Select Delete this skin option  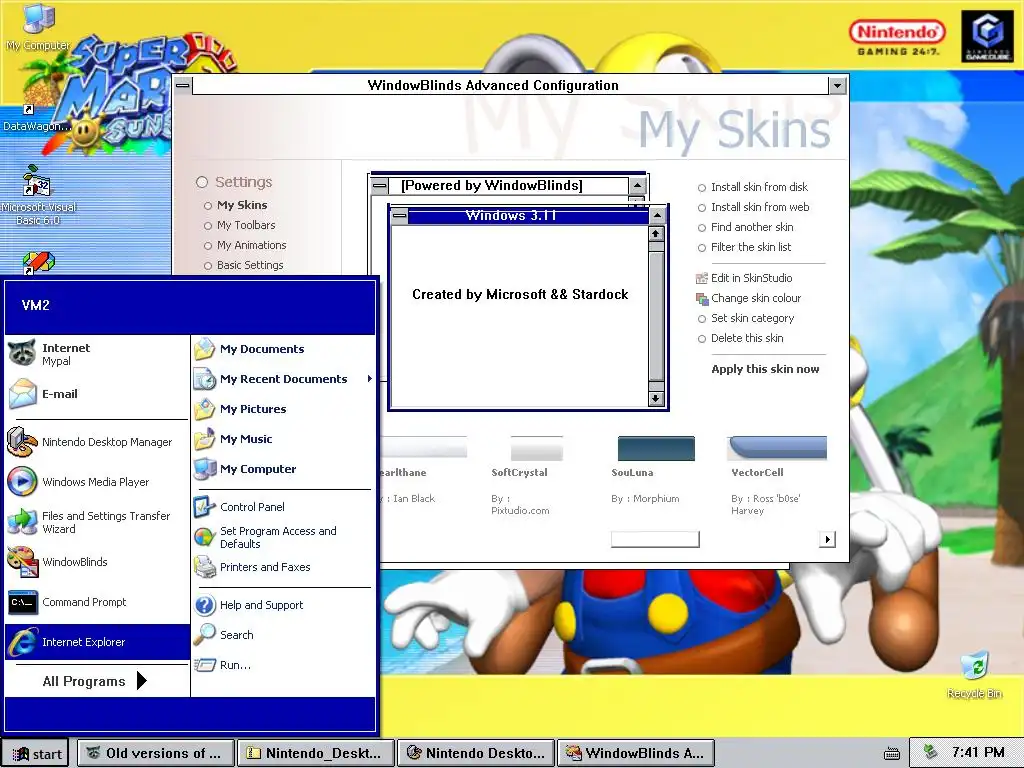[x=741, y=338]
